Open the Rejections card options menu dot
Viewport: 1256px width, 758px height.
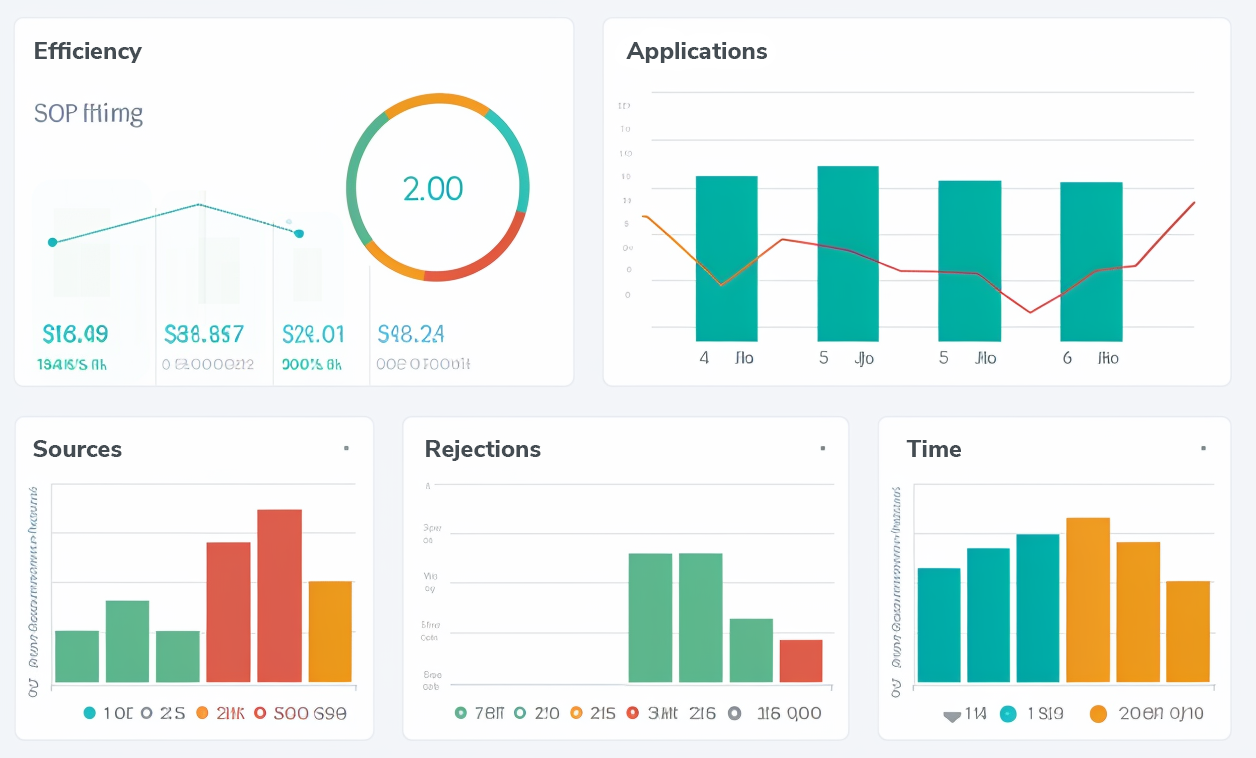tap(822, 449)
